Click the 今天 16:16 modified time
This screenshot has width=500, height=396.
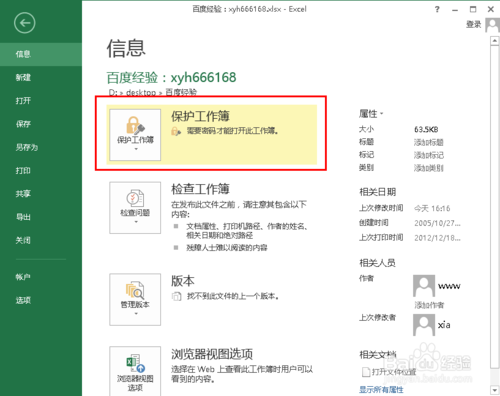pos(432,209)
